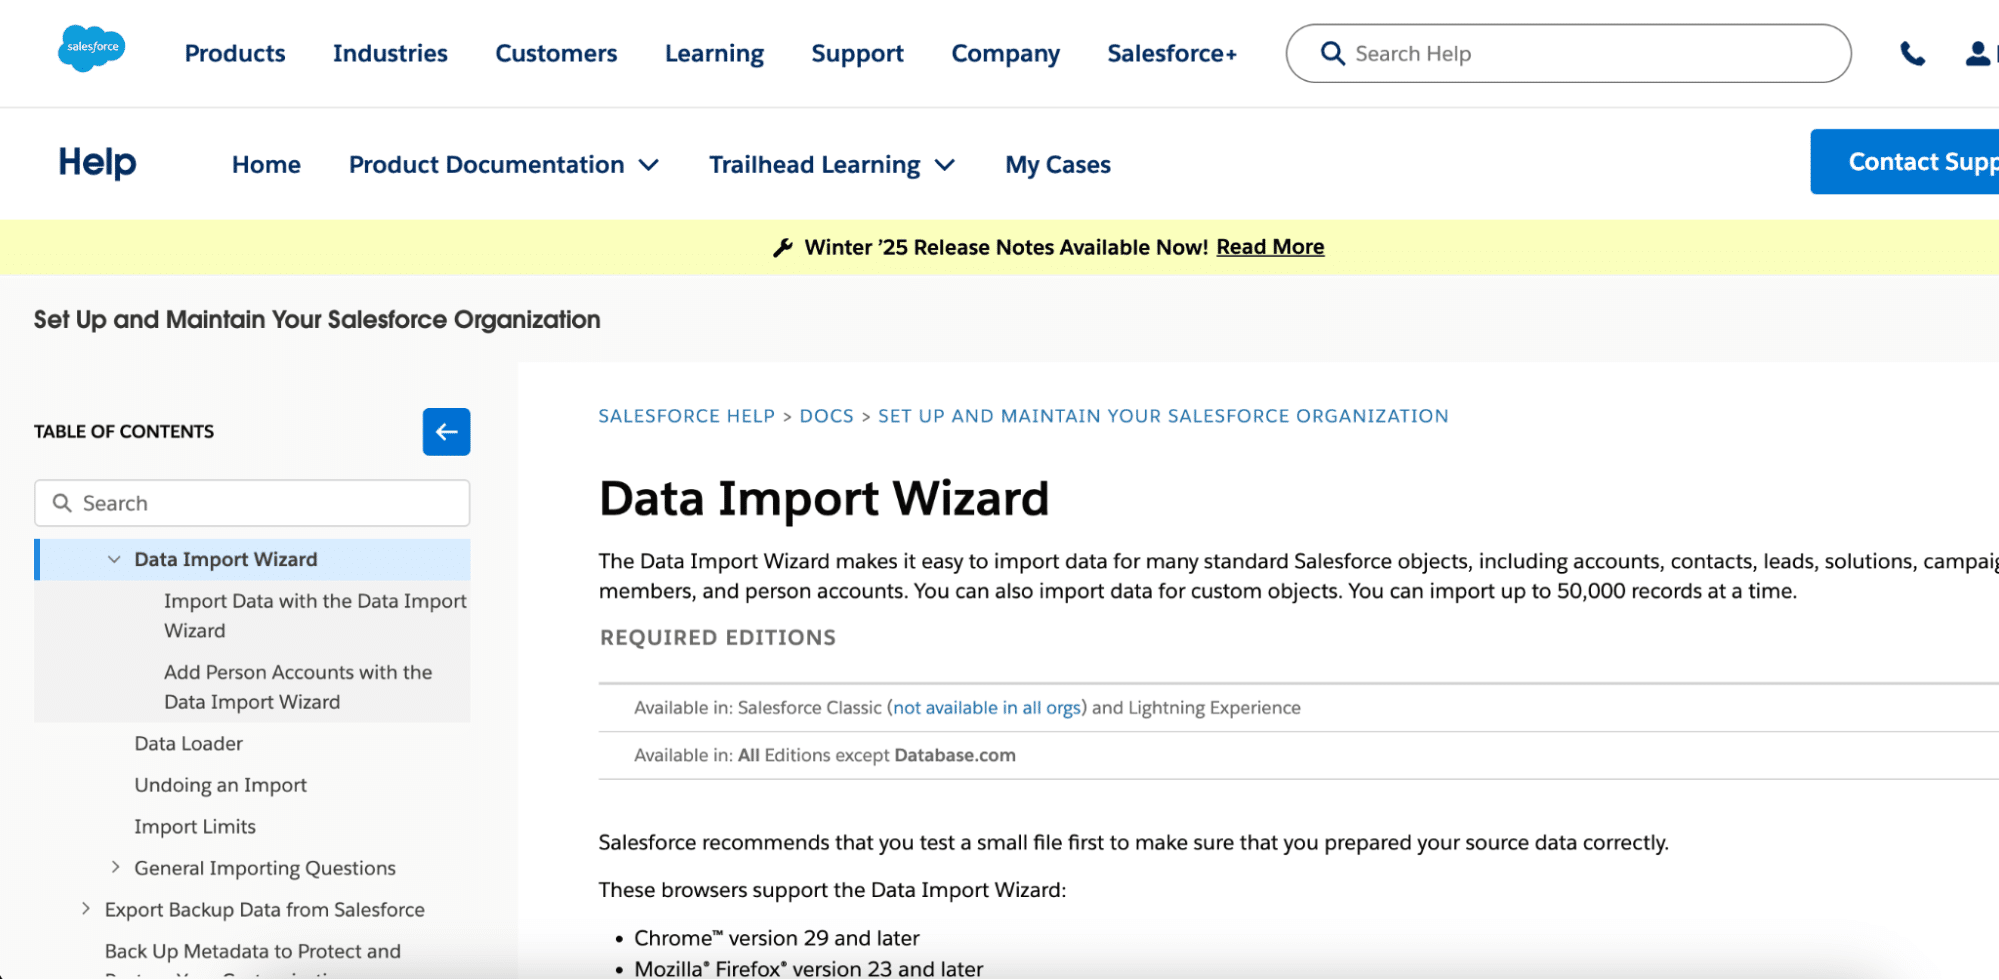Focus the Search Help field
Viewport: 1999px width, 980px height.
pyautogui.click(x=1568, y=53)
